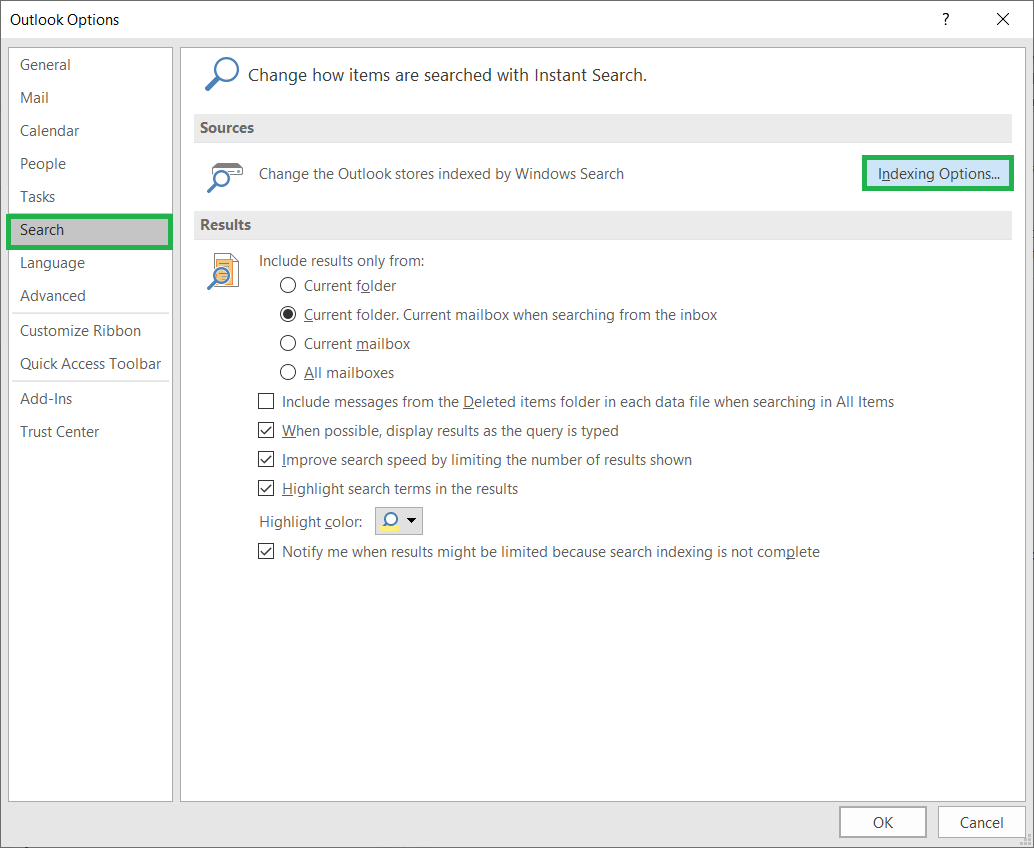Open the Quick Access Toolbar category
Image resolution: width=1034 pixels, height=848 pixels.
tap(89, 364)
